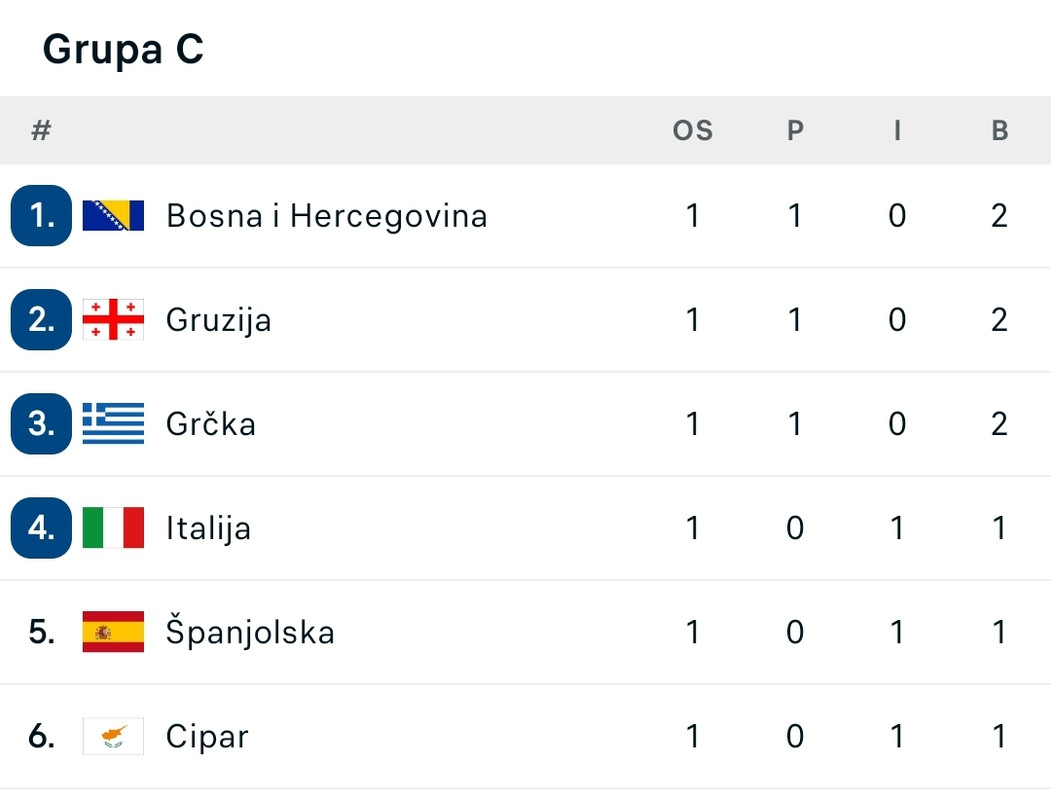Open the Gruzija team link
The image size is (1051, 800).
(219, 321)
